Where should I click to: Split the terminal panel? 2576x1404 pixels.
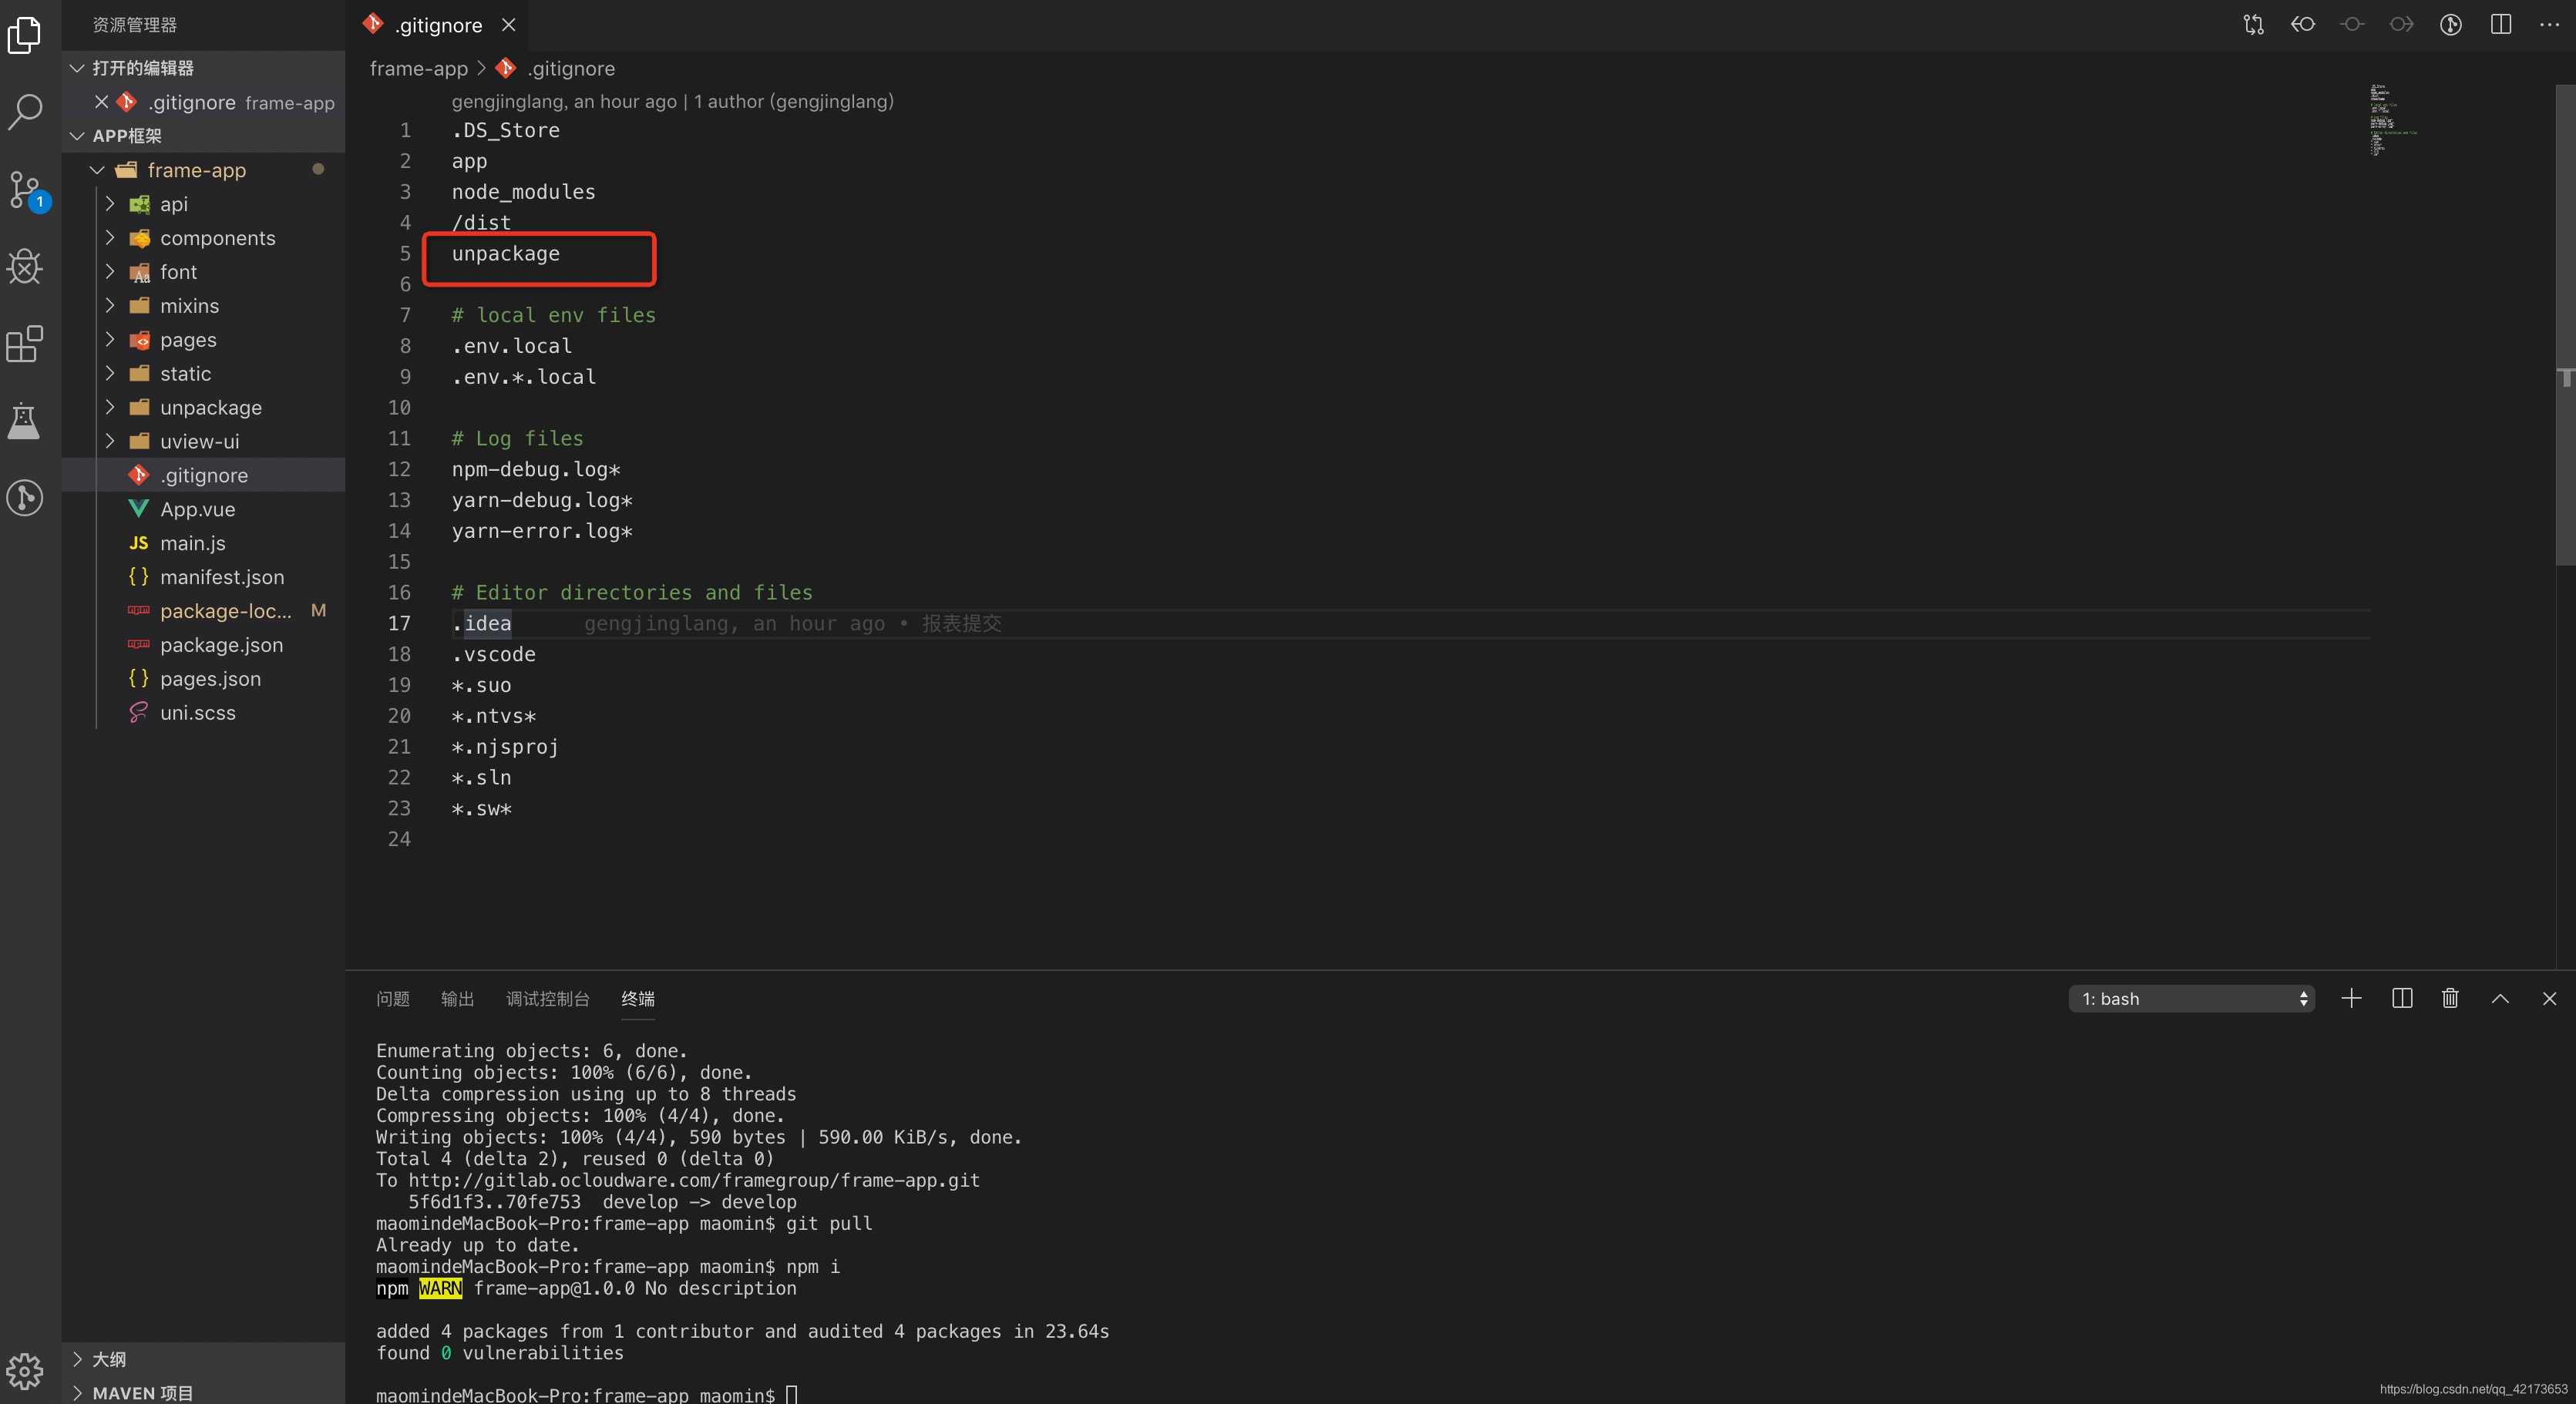tap(2402, 998)
